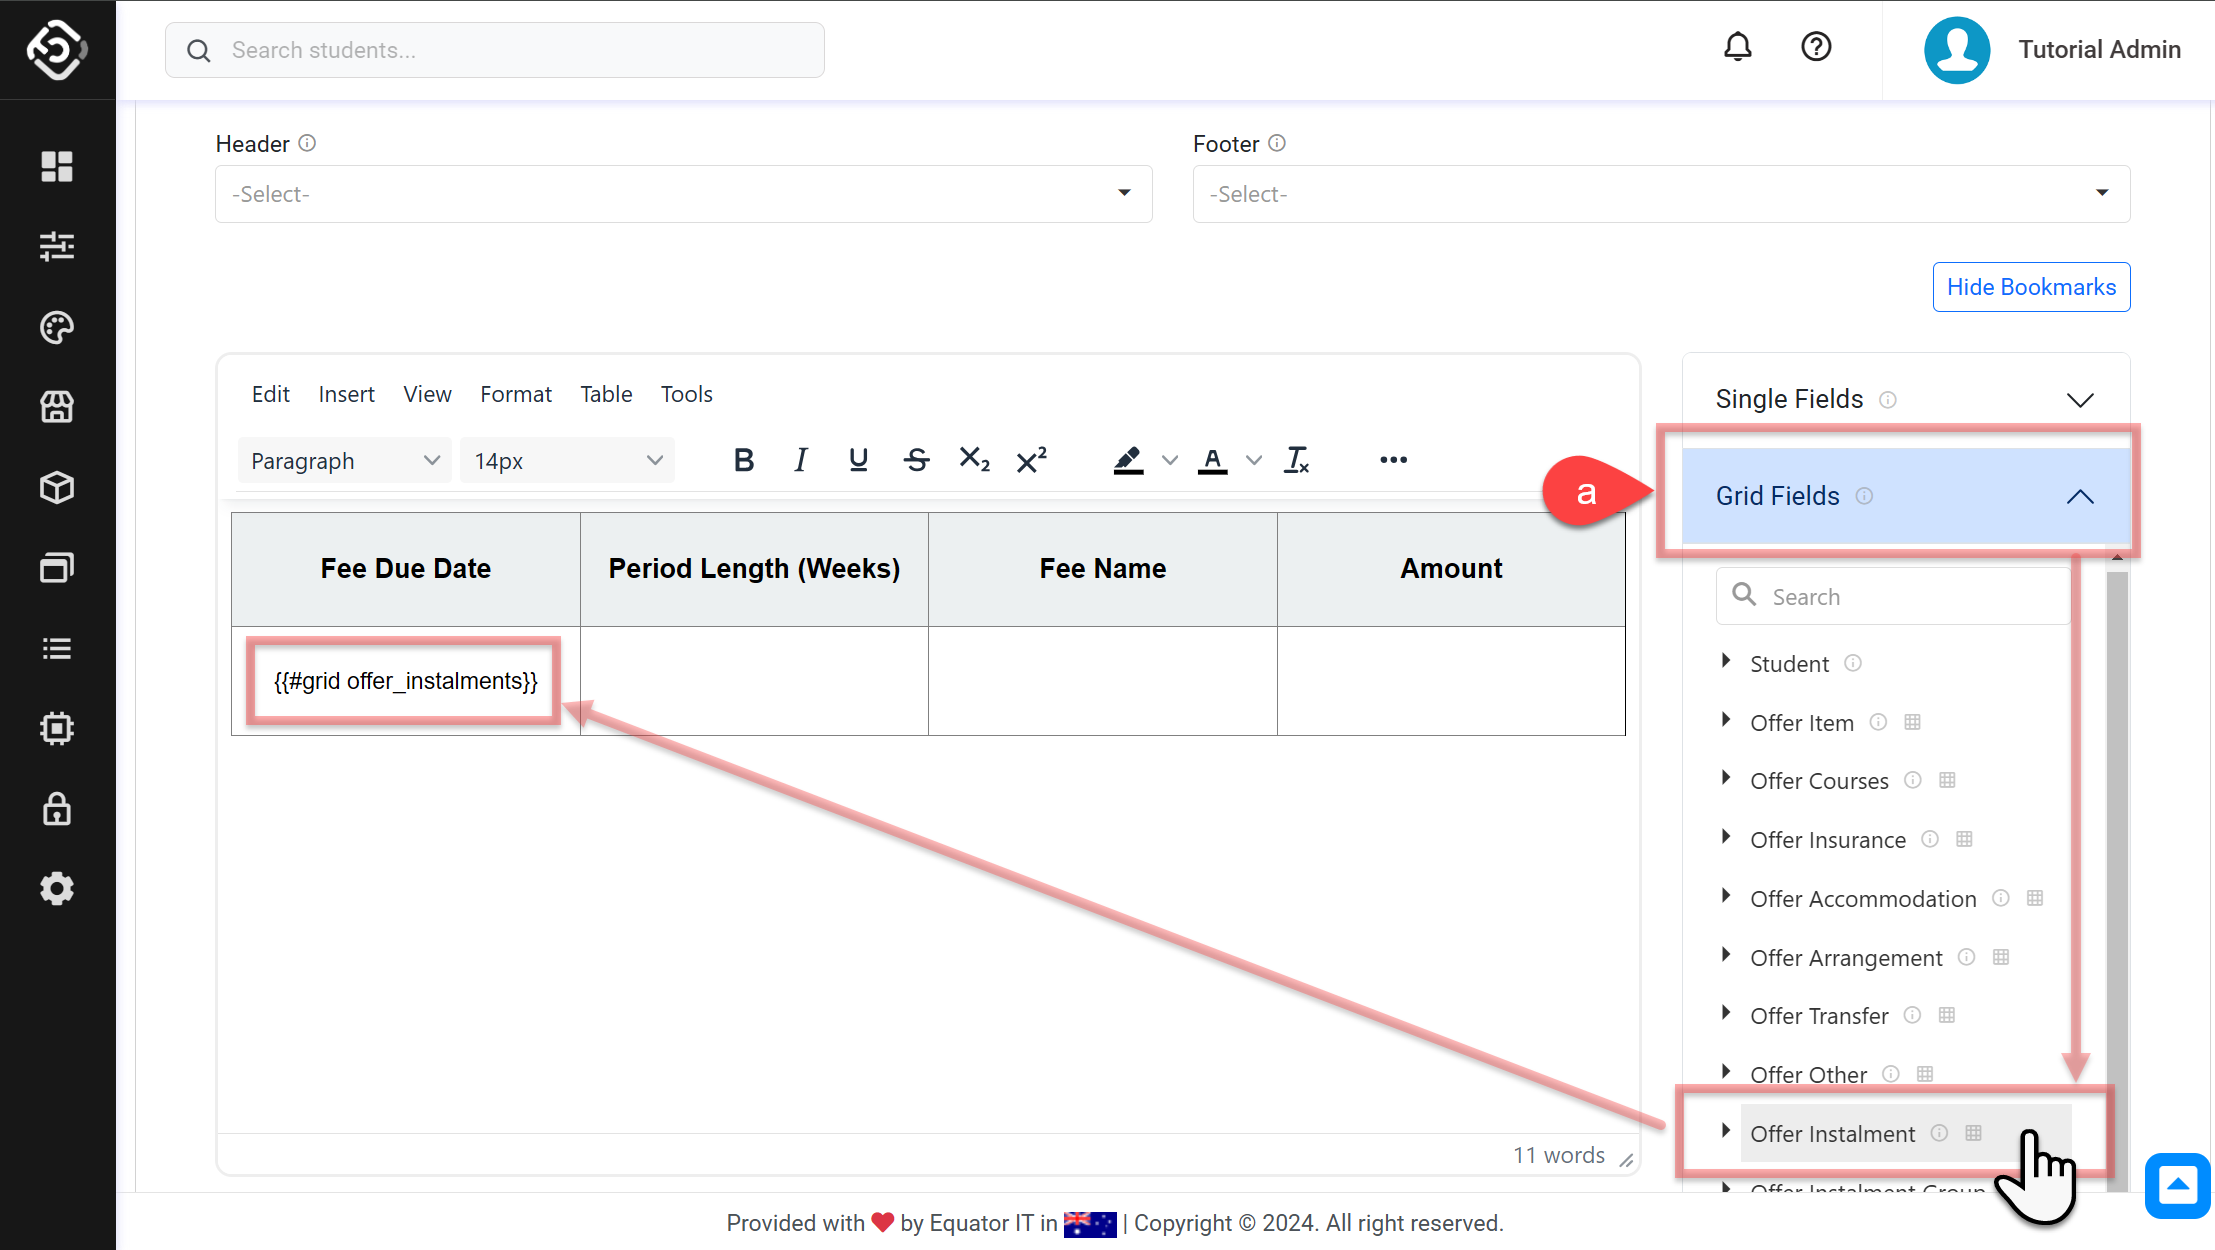Apply Strikethrough to text
The image size is (2215, 1250).
point(916,460)
